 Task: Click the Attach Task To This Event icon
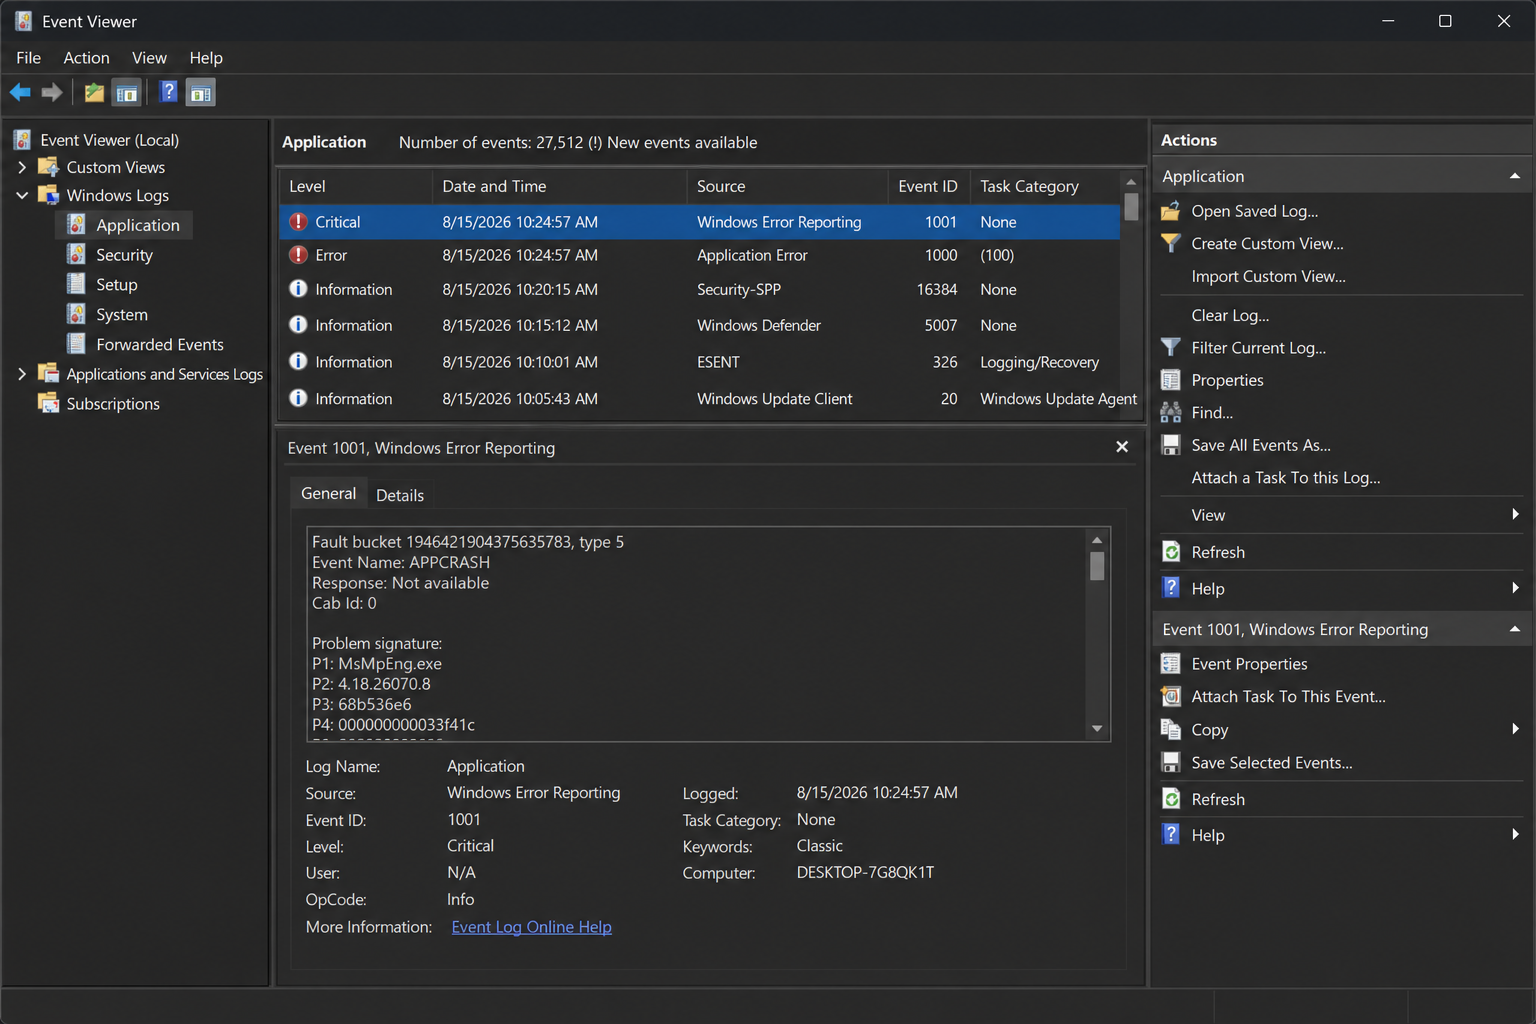tap(1171, 696)
